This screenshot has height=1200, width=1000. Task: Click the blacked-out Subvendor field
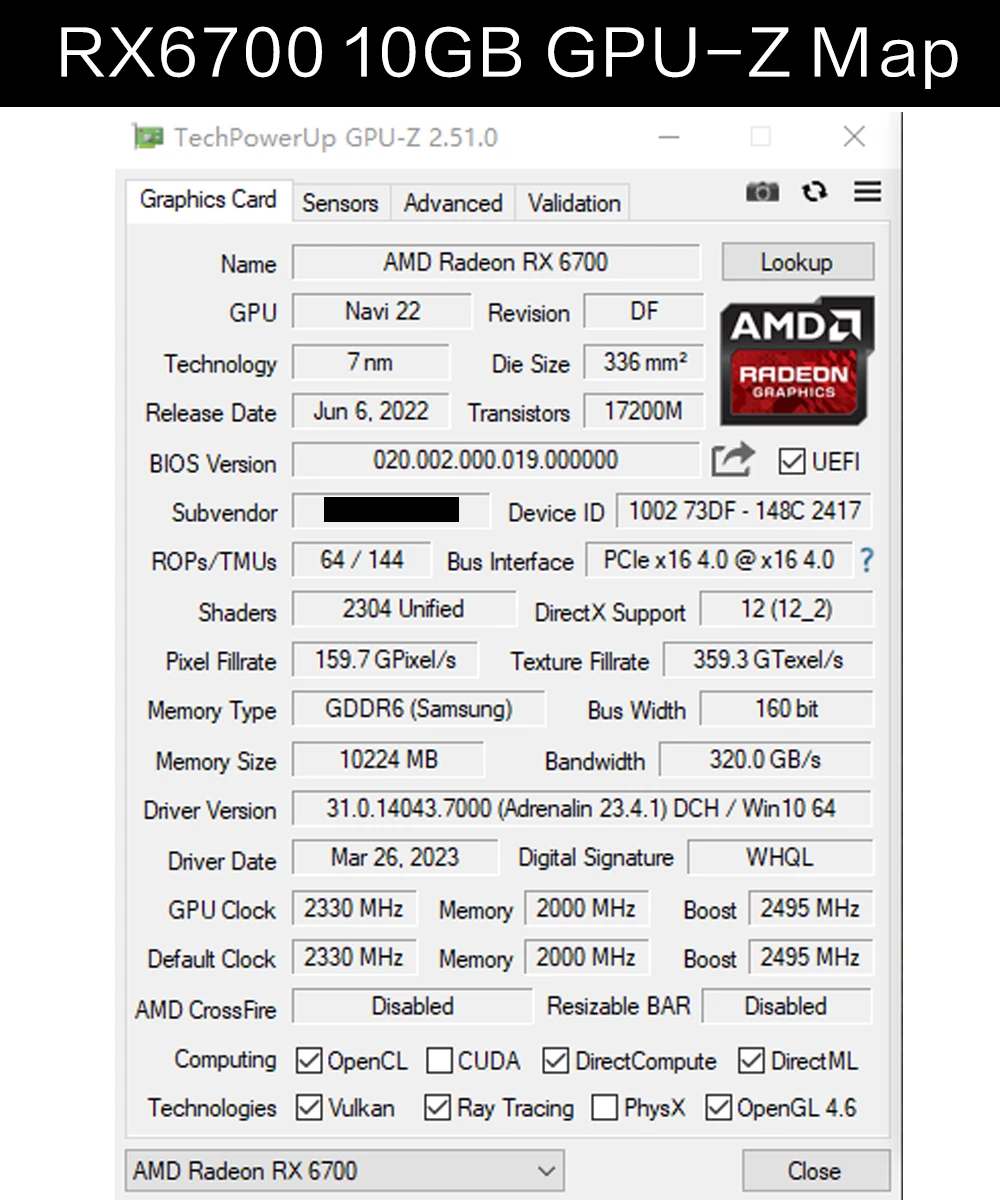click(x=391, y=510)
